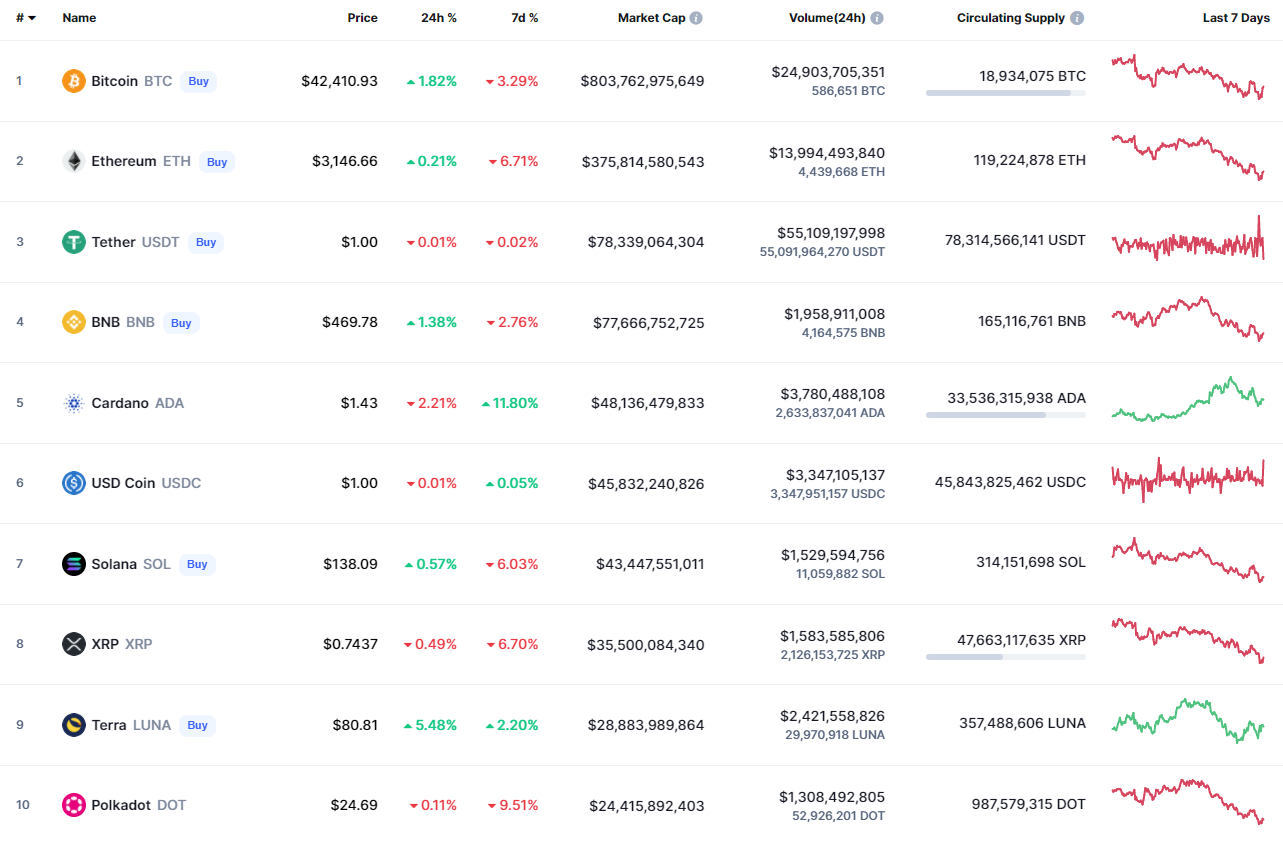Open Tether's 7-day price chart
Screen dimensions: 1283x842
[x=1188, y=240]
